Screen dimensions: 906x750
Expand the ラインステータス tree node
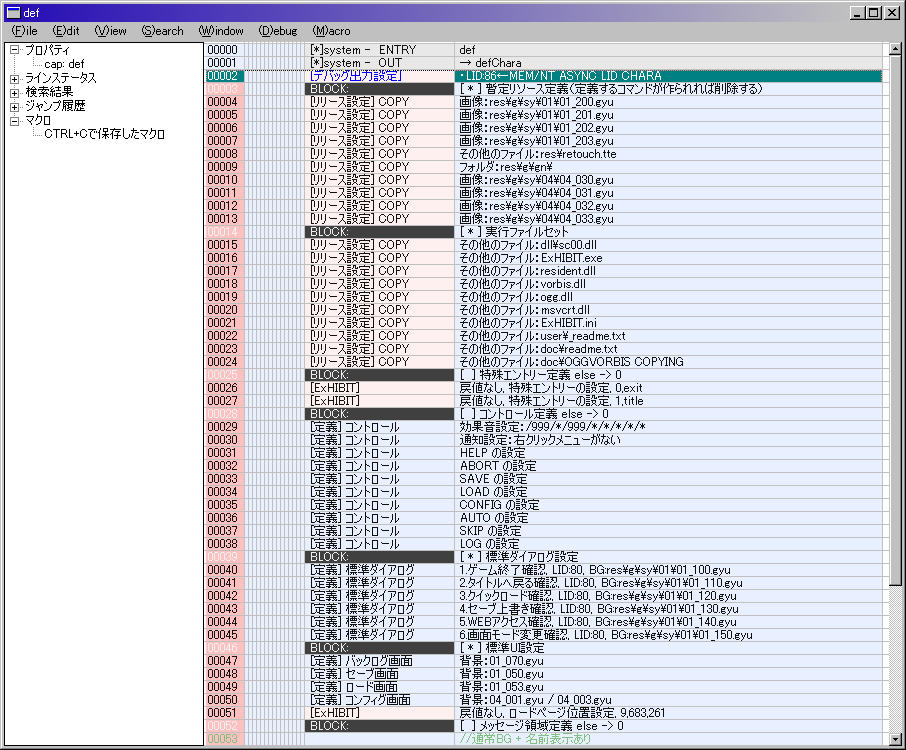coord(14,79)
